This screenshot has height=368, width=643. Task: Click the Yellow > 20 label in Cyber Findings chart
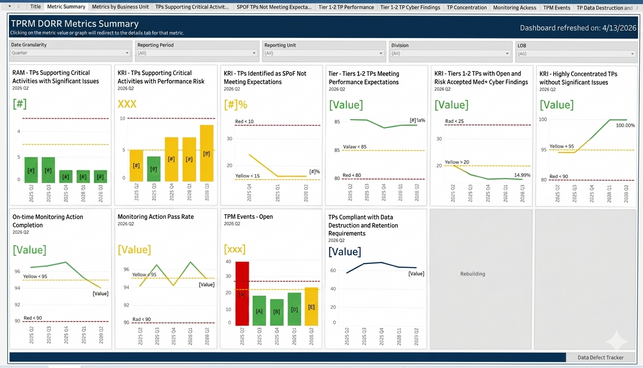tap(457, 162)
